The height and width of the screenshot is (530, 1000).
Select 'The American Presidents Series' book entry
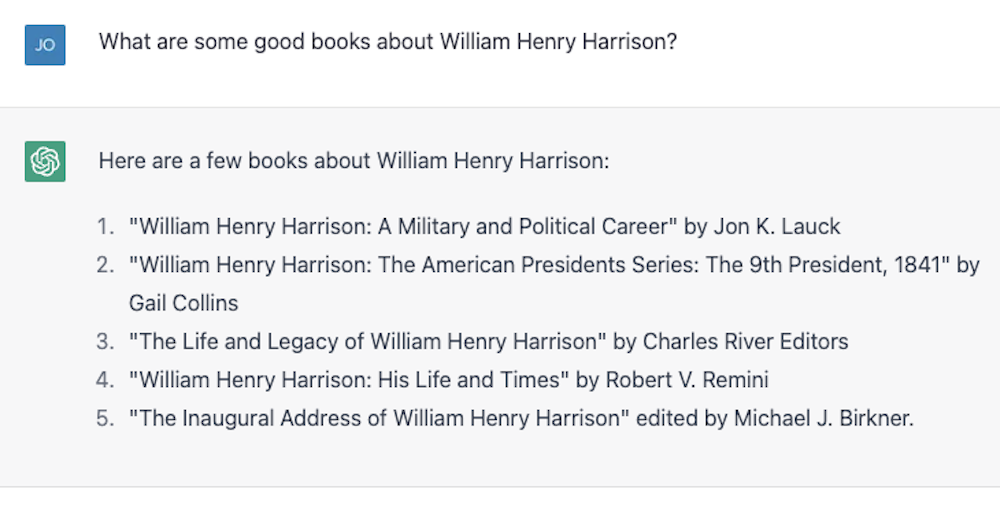click(554, 284)
